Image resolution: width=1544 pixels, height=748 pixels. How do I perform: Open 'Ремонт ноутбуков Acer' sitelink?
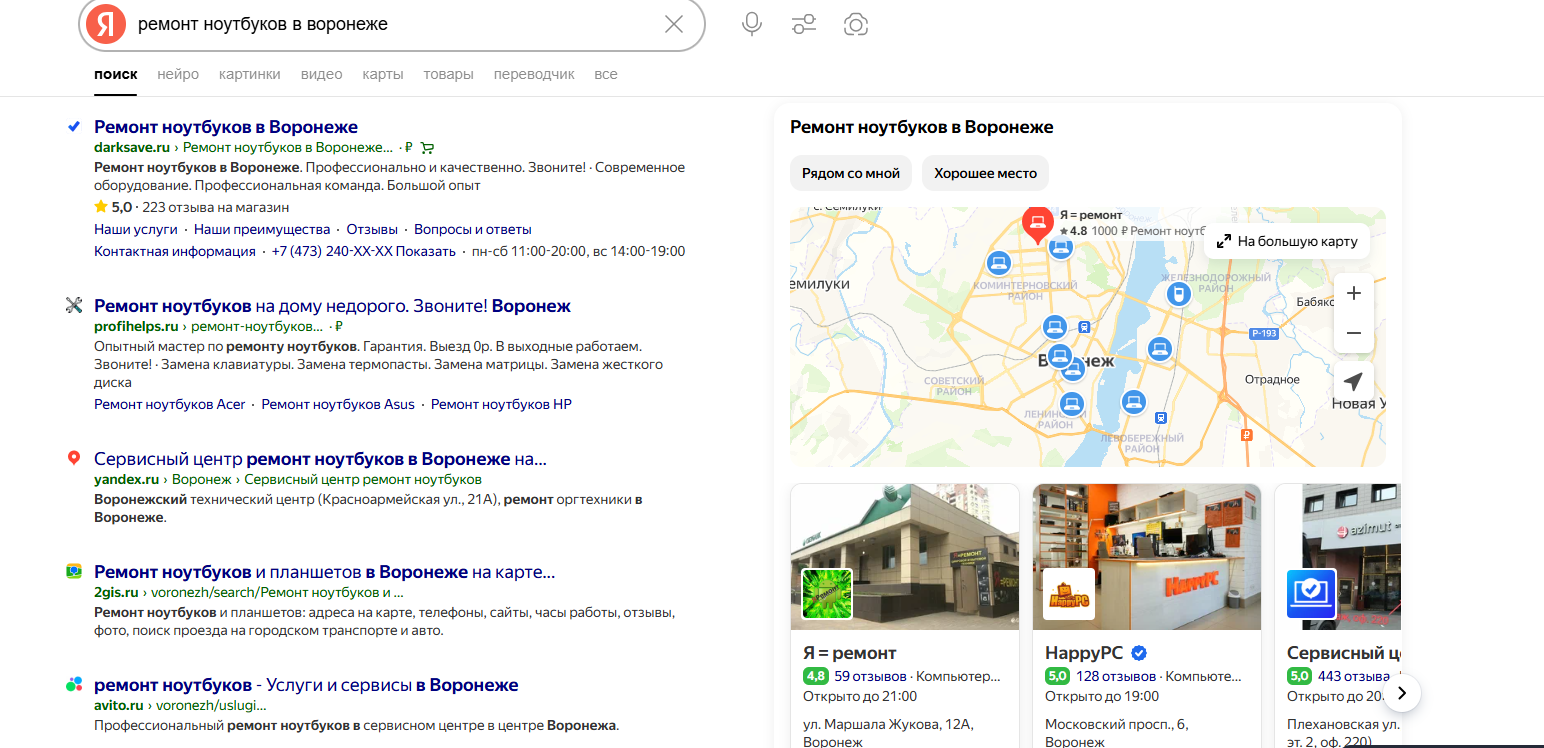click(169, 404)
